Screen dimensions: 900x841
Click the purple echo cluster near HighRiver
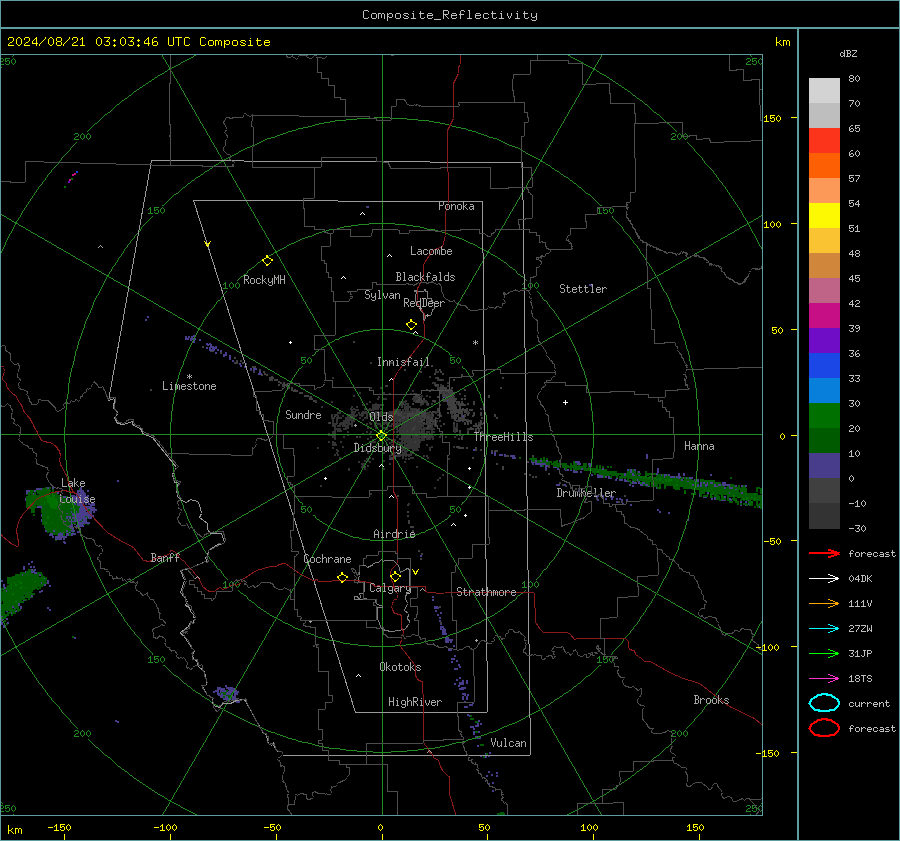coord(461,685)
